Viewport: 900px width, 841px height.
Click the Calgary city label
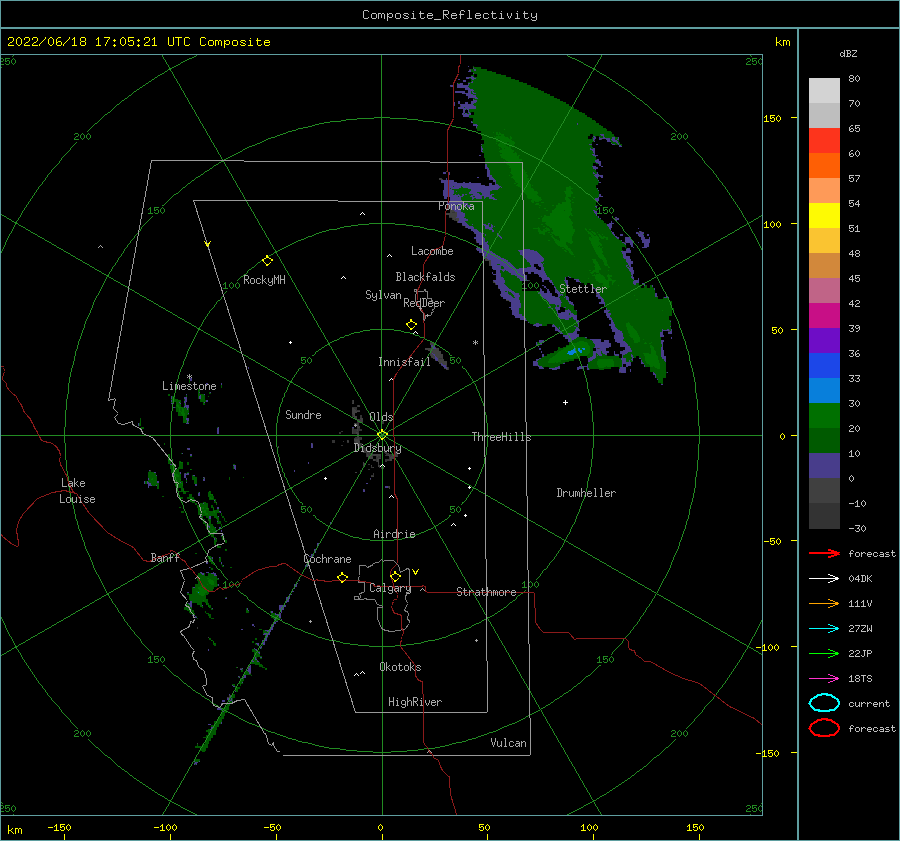click(390, 588)
